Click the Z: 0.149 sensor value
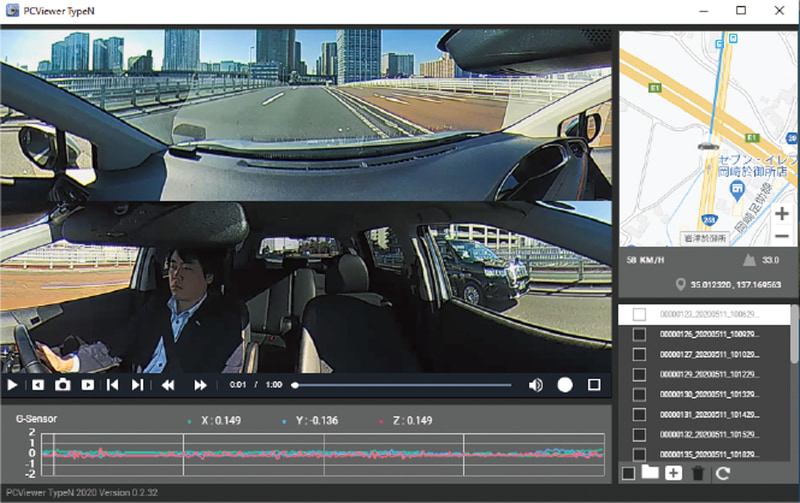800x503 pixels. coord(412,421)
